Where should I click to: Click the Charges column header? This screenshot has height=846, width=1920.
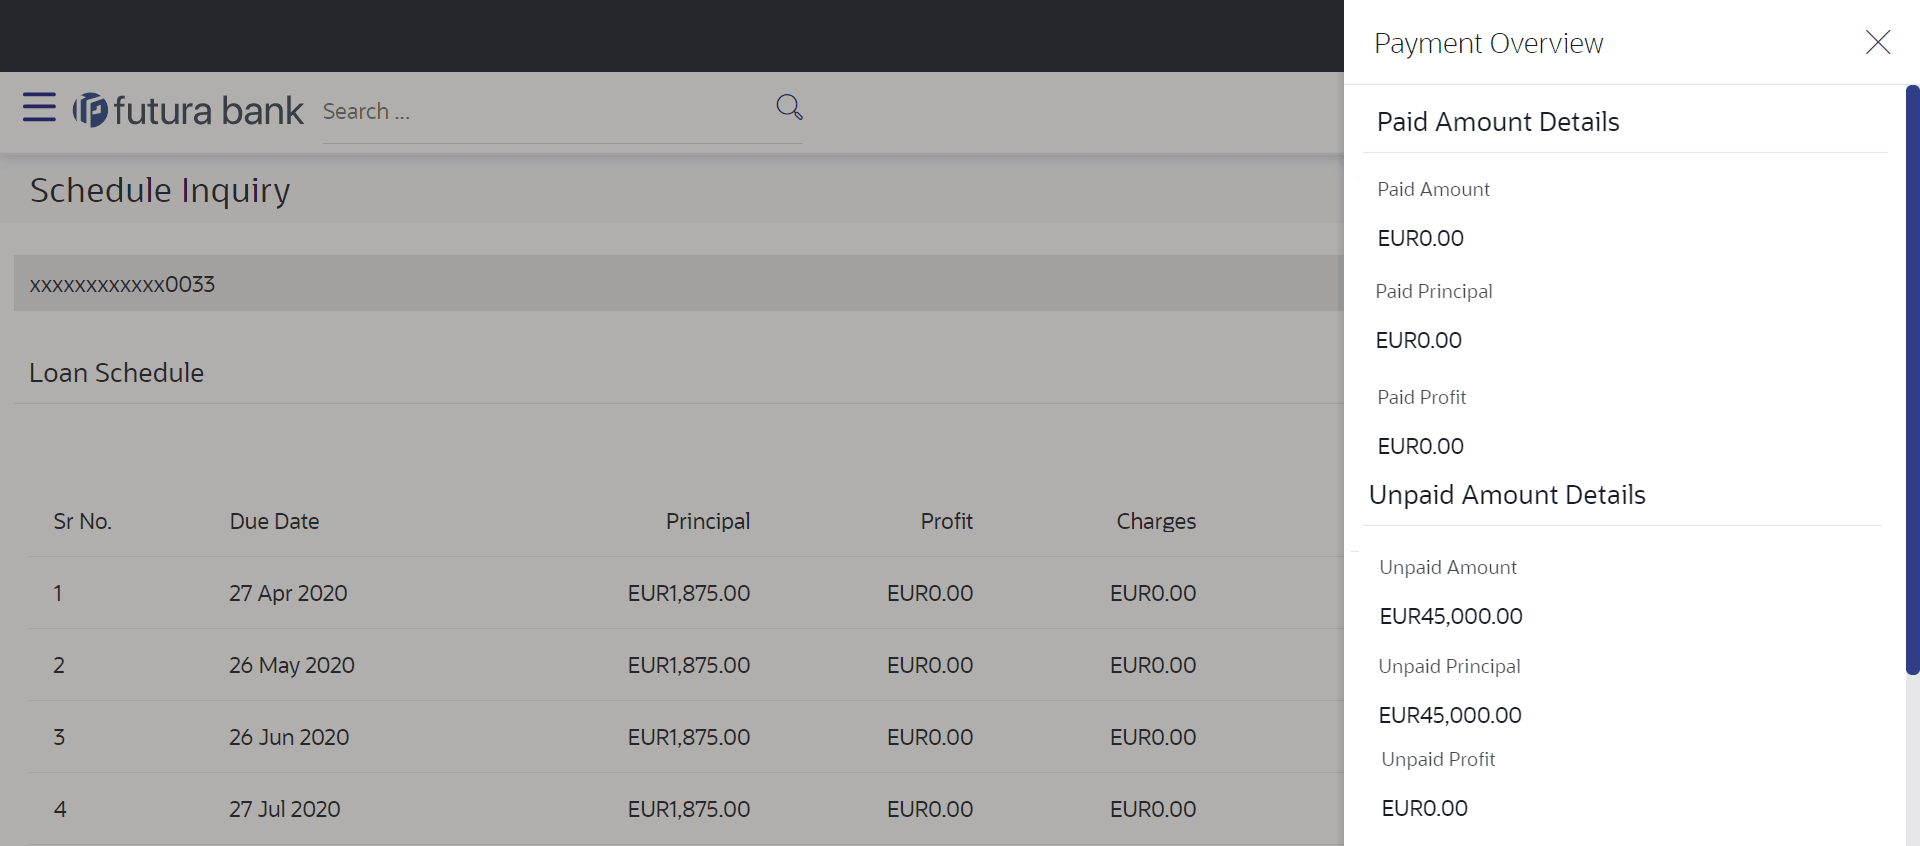point(1156,521)
